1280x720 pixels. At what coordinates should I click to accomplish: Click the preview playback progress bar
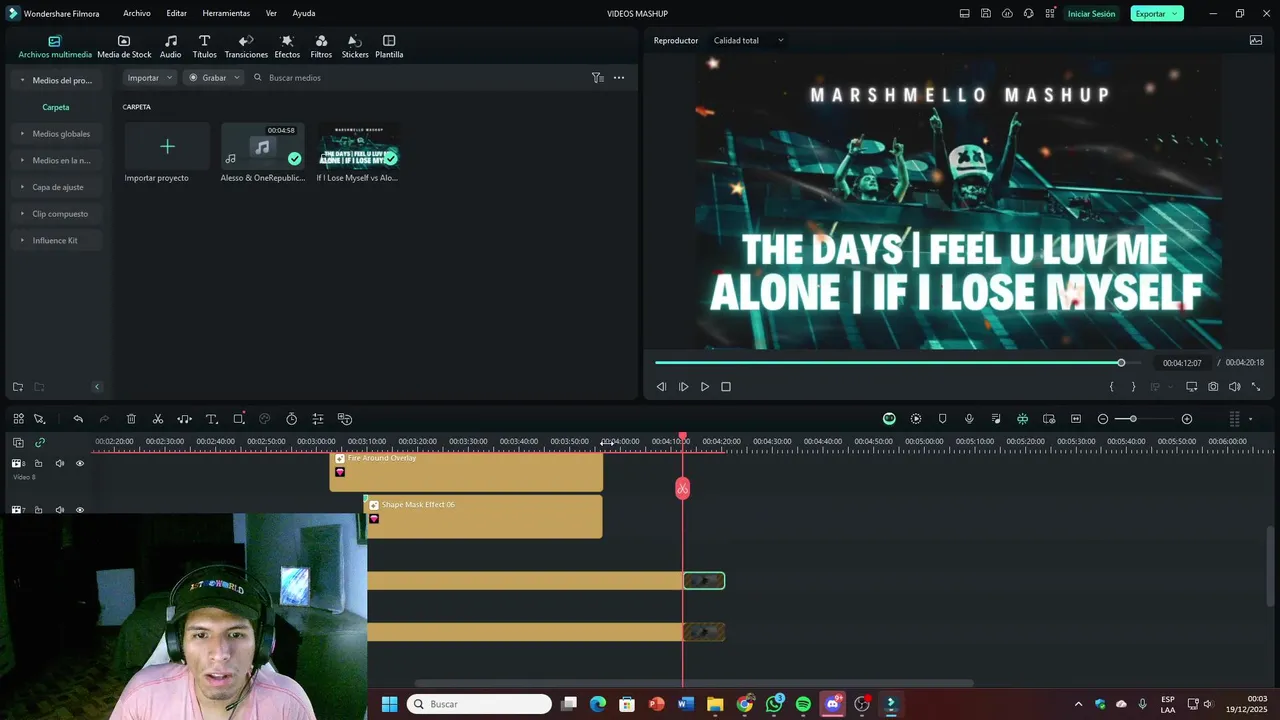[x=897, y=363]
